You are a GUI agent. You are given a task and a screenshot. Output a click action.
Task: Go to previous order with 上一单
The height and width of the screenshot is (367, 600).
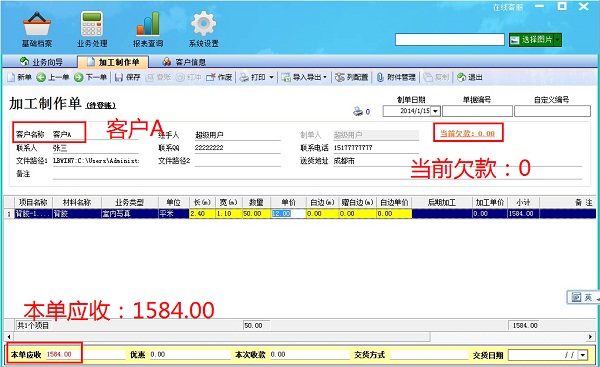tap(53, 77)
